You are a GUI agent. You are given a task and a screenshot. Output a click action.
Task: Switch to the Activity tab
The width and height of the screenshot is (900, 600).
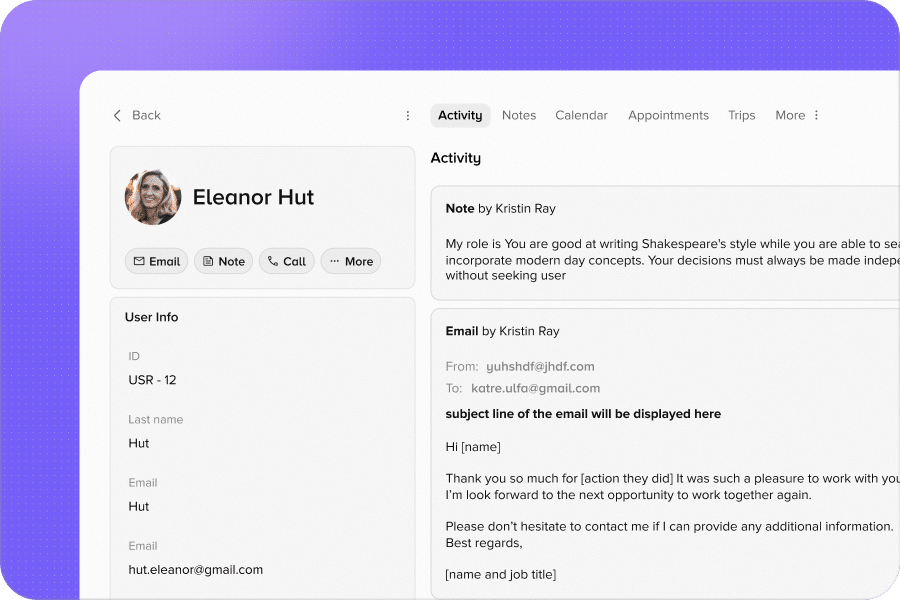pyautogui.click(x=460, y=116)
